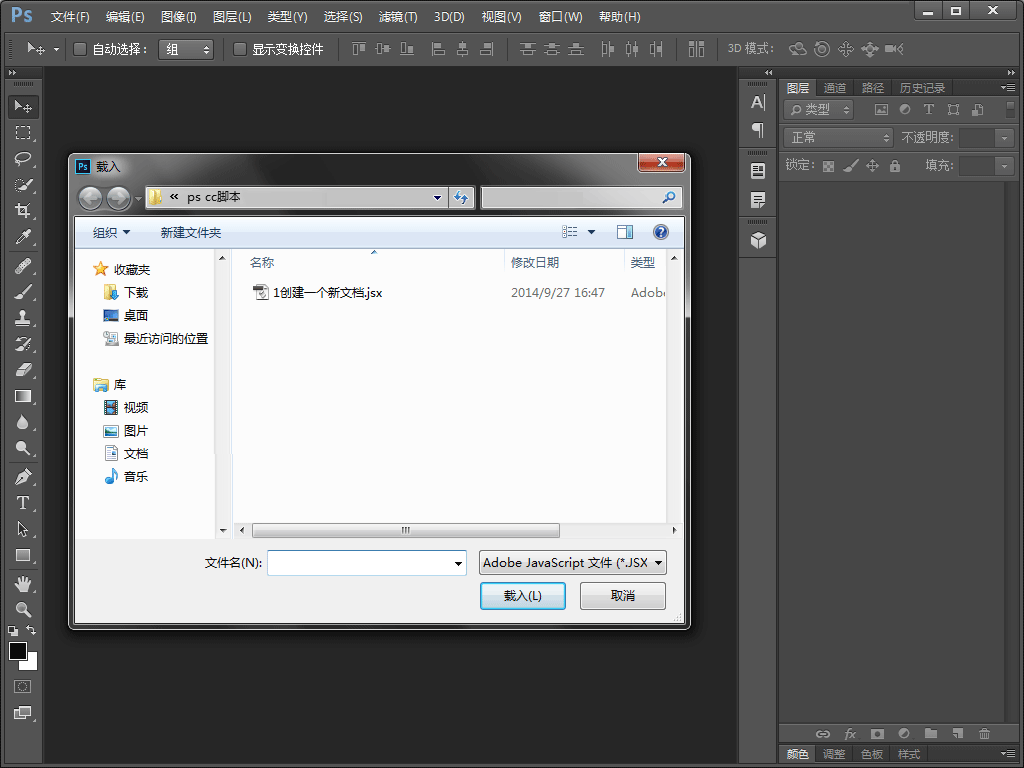Select the Pen tool
This screenshot has width=1024, height=768.
23,477
